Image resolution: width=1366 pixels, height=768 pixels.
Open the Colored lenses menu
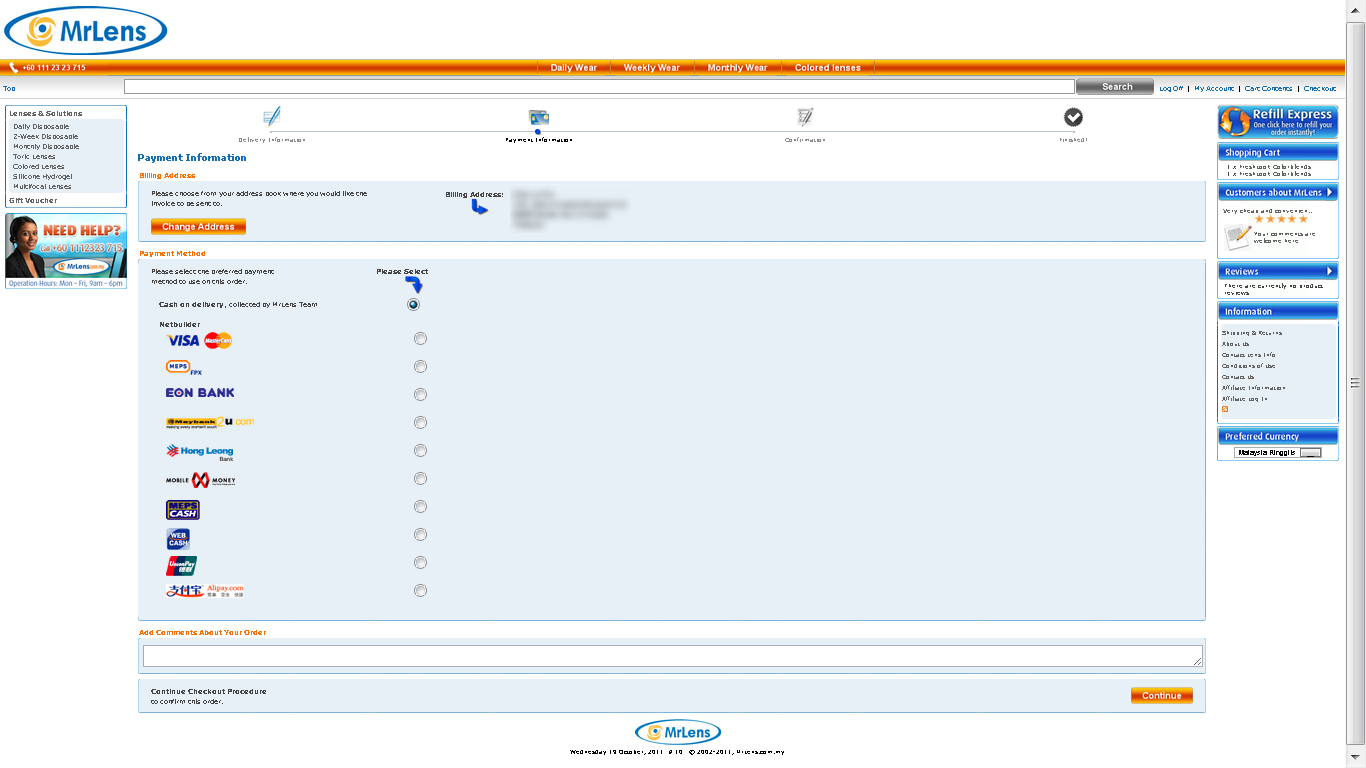[x=828, y=68]
